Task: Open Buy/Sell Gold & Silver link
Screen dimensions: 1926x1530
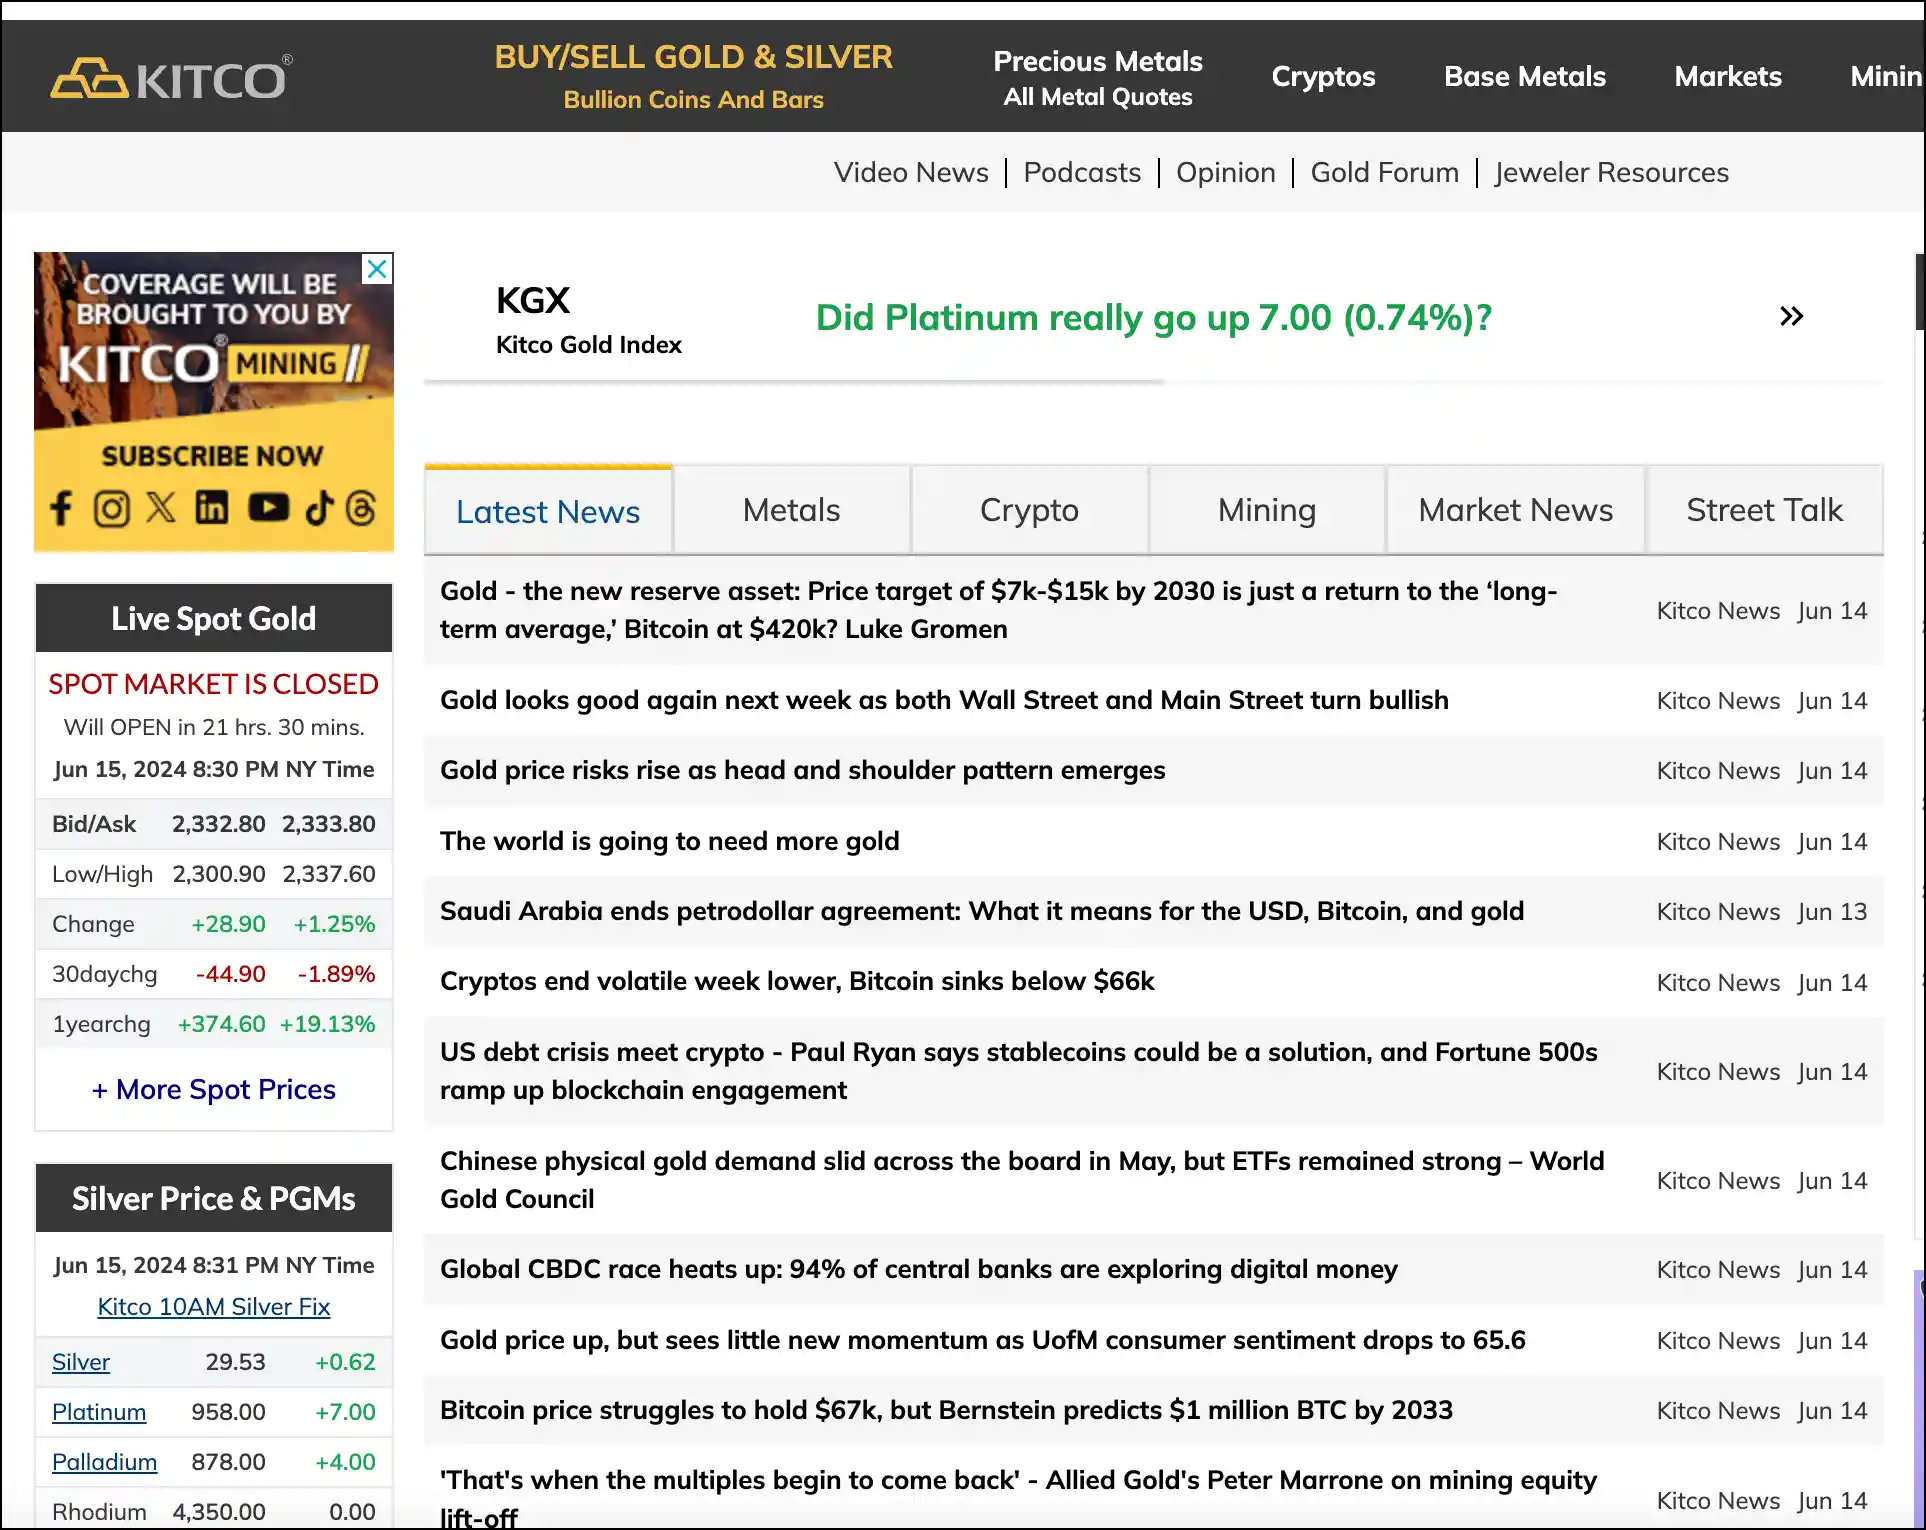Action: pyautogui.click(x=693, y=76)
